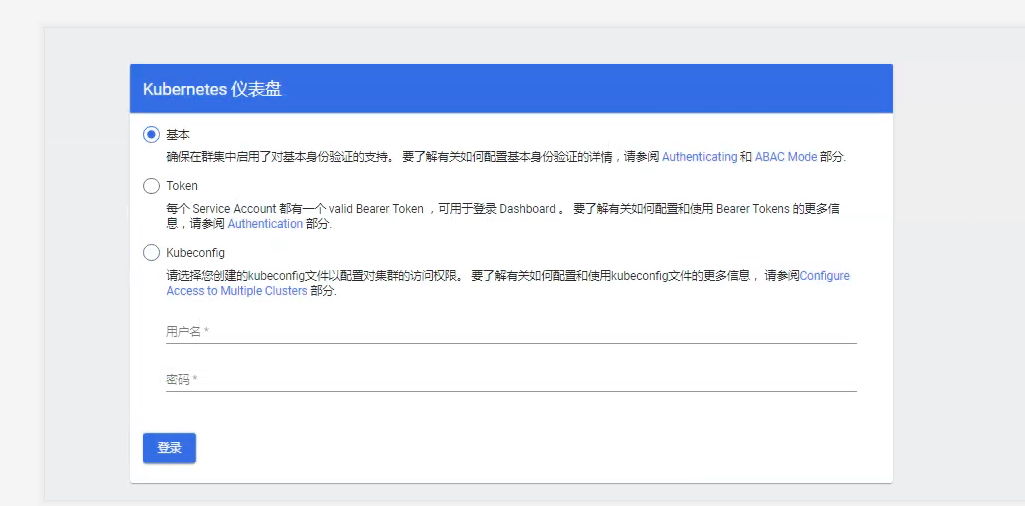The width and height of the screenshot is (1025, 506).
Task: Choose the Token login option
Action: click(151, 186)
